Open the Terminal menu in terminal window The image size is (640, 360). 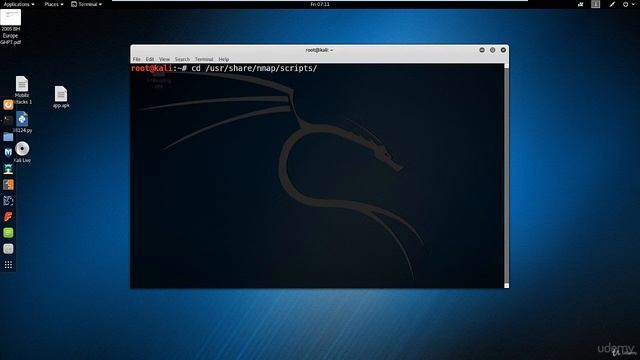[204, 59]
